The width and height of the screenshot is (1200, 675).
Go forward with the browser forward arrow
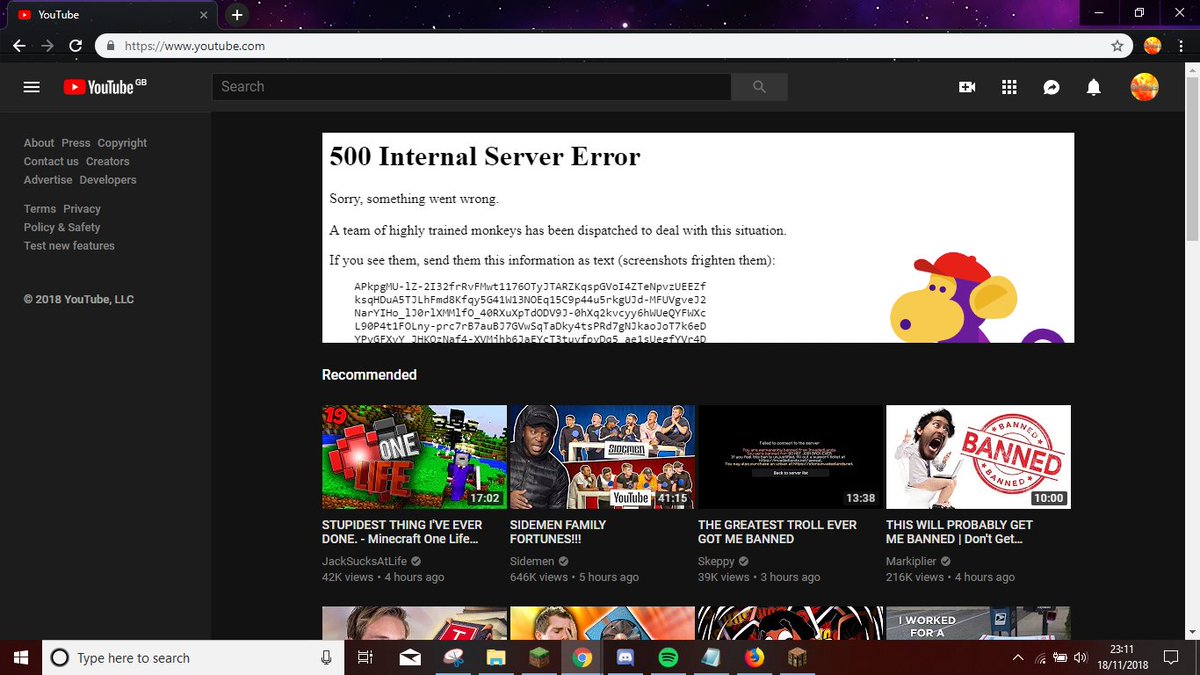tap(48, 46)
